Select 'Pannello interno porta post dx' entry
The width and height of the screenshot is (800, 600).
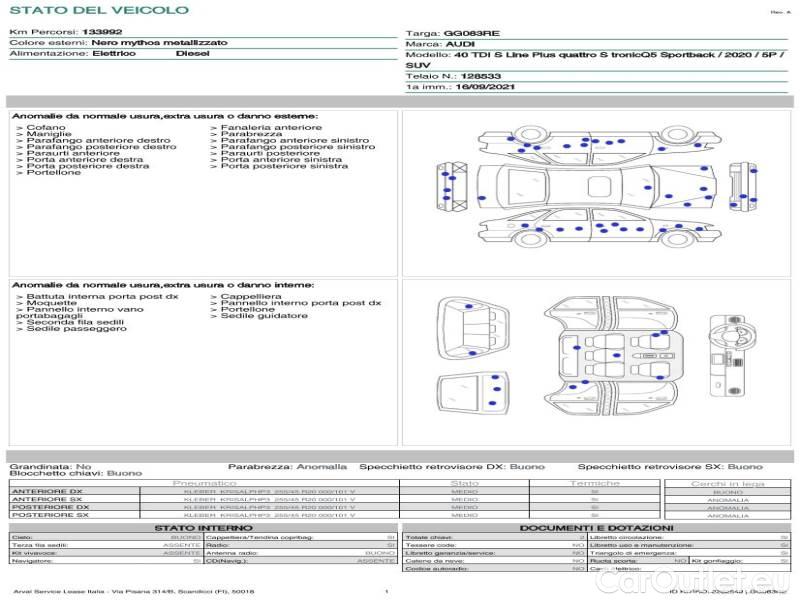[x=301, y=303]
